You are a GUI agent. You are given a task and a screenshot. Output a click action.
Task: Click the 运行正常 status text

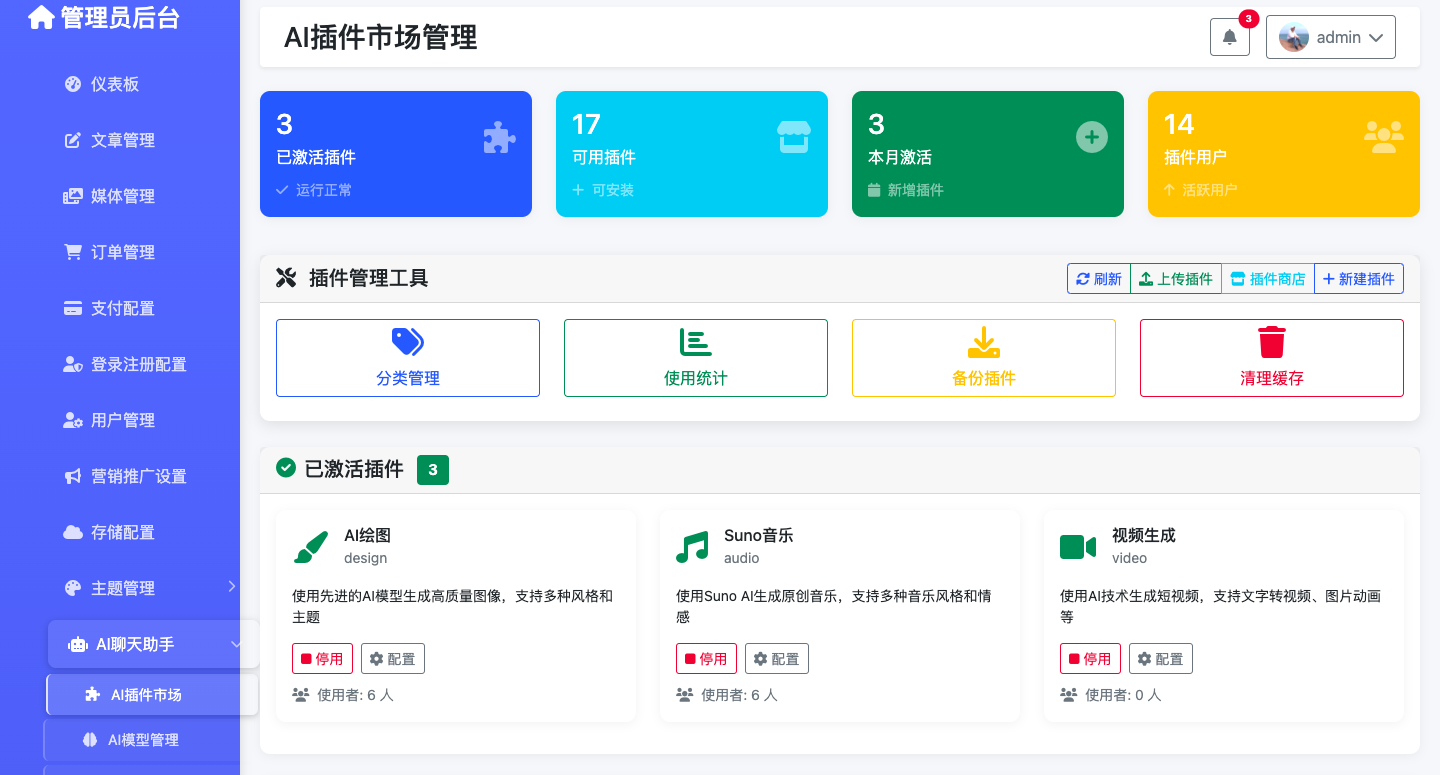click(x=324, y=190)
